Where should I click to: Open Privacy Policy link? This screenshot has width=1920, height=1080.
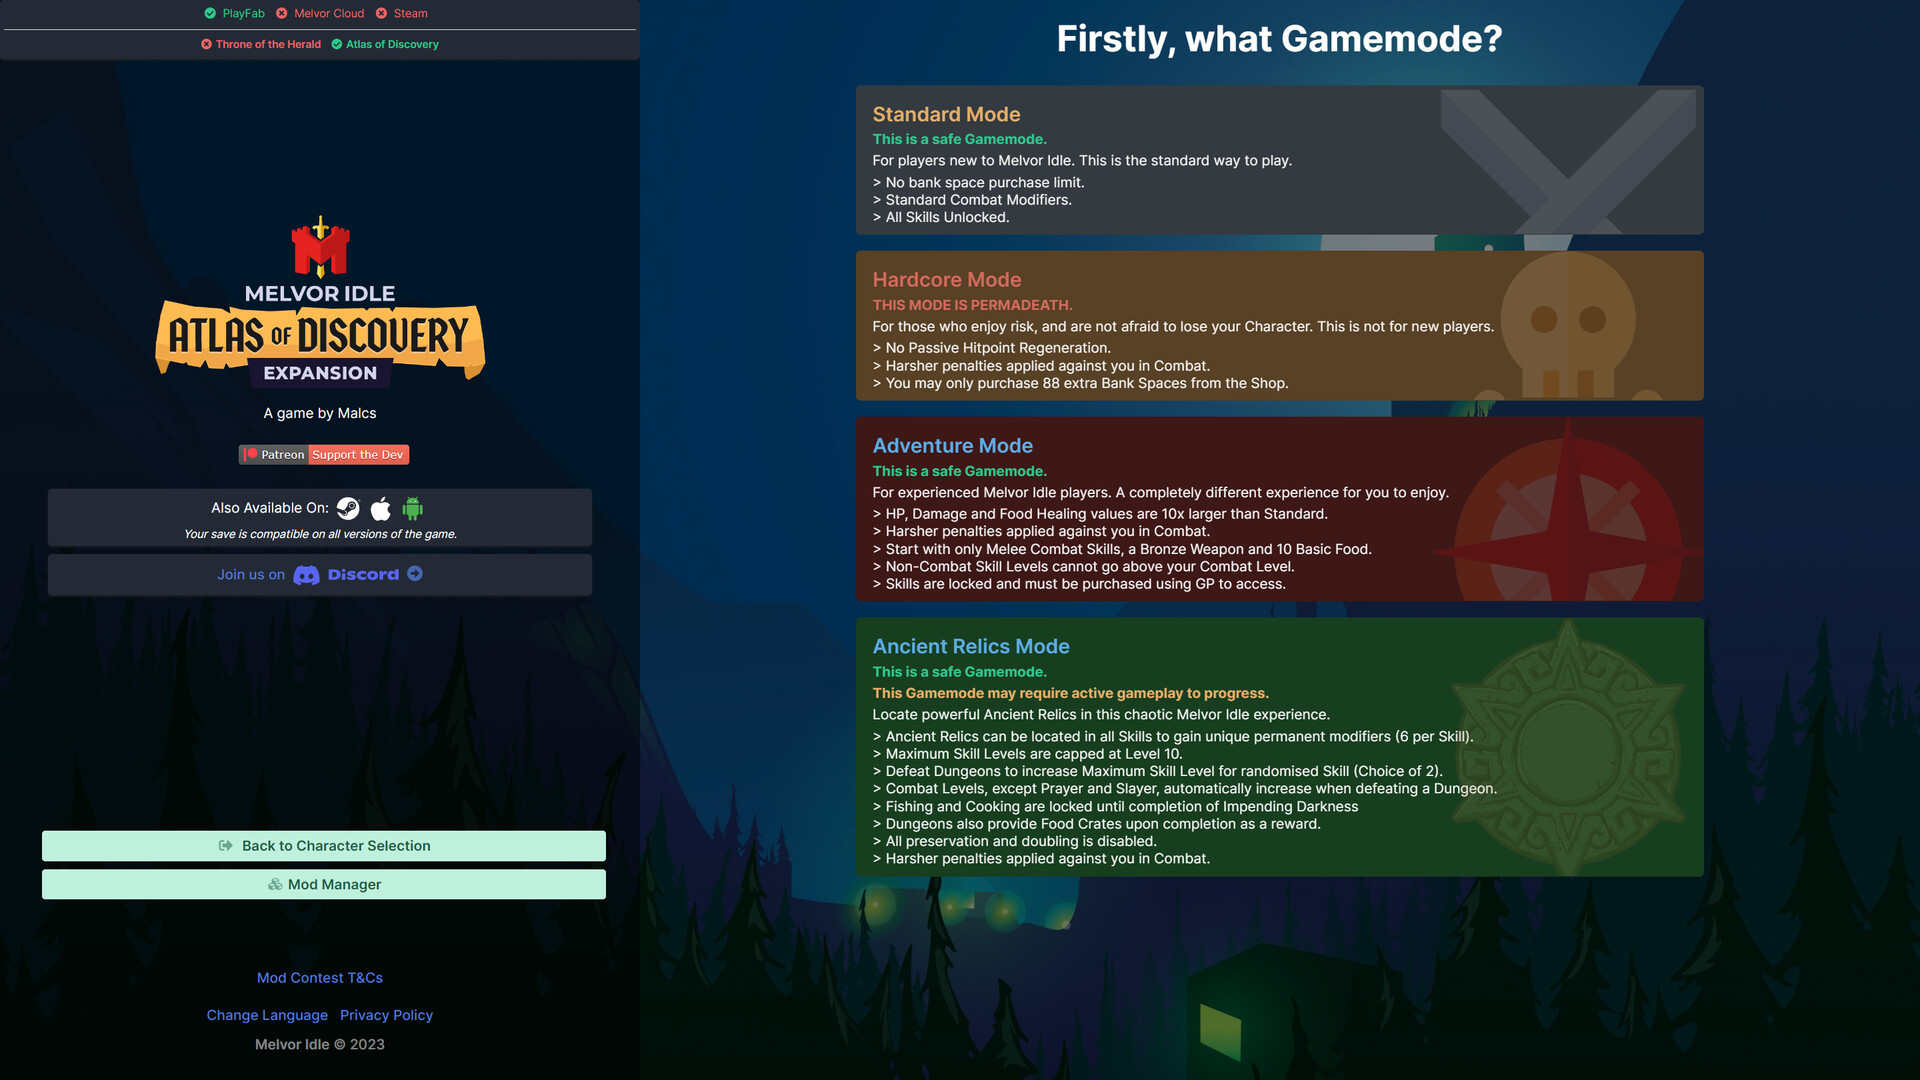[x=386, y=1015]
